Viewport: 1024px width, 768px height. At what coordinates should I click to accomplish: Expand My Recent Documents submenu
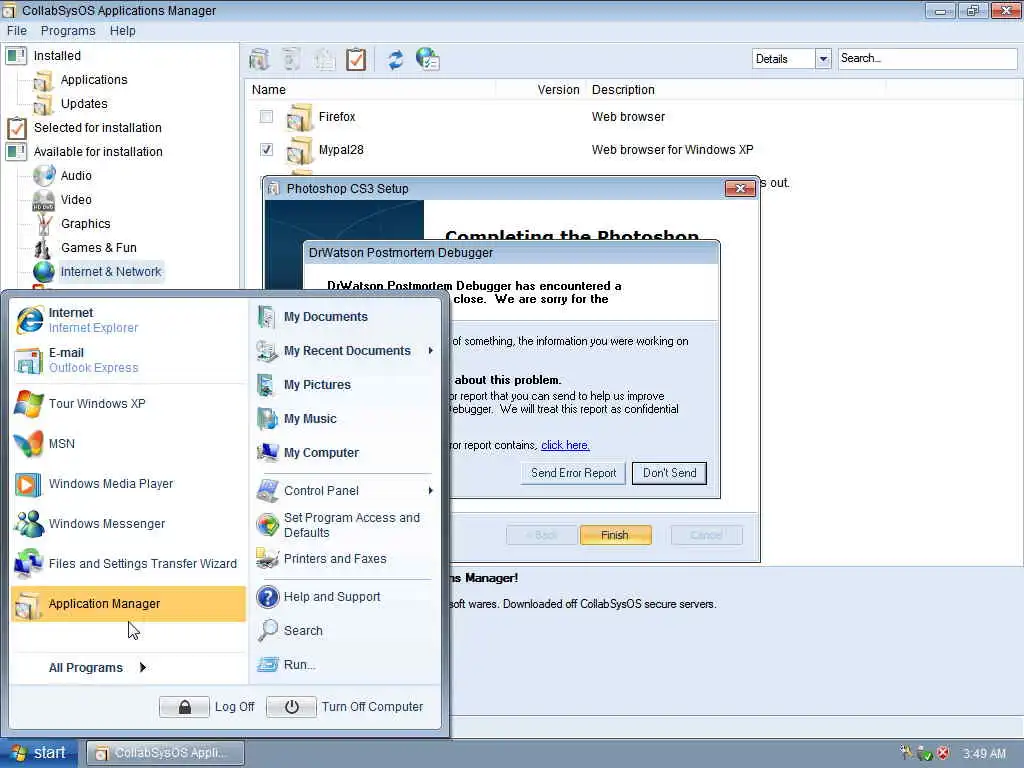click(x=430, y=351)
